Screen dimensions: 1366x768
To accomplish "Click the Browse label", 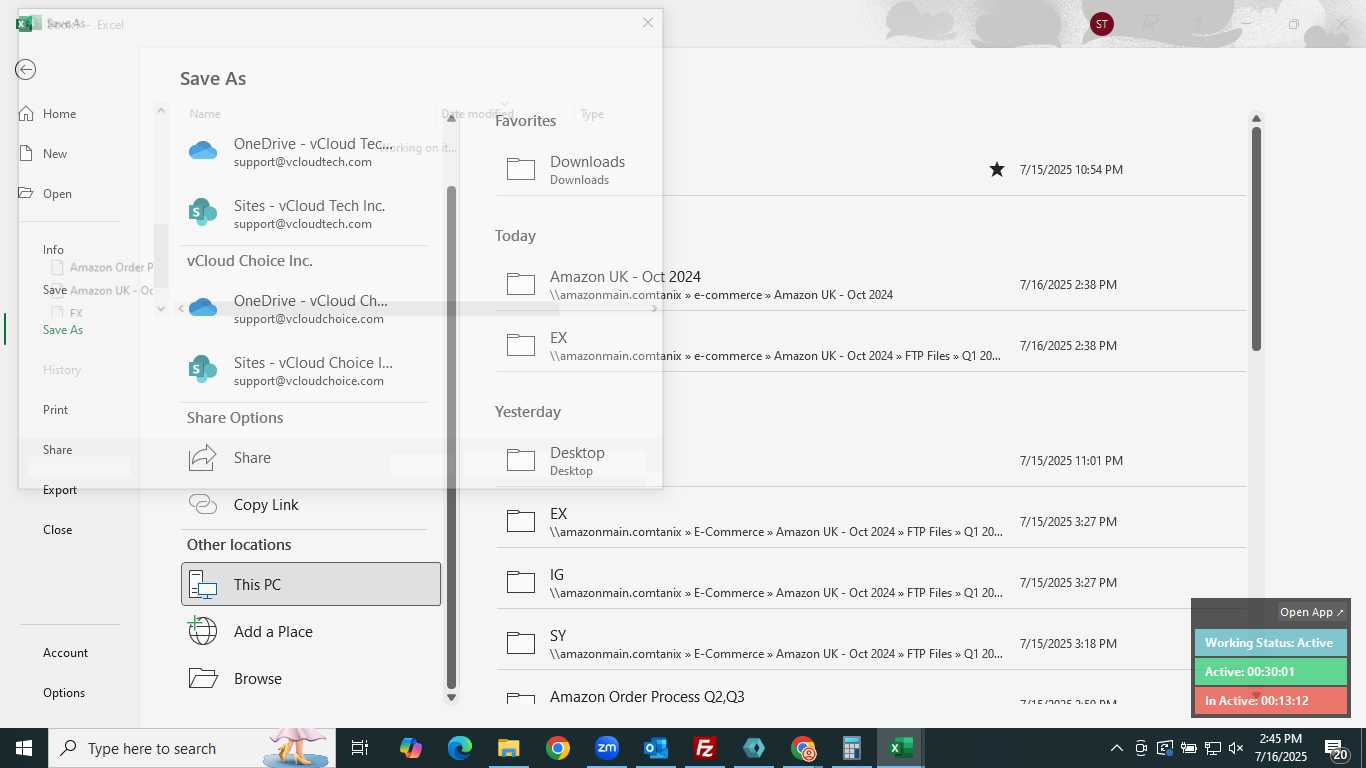I will coord(258,679).
